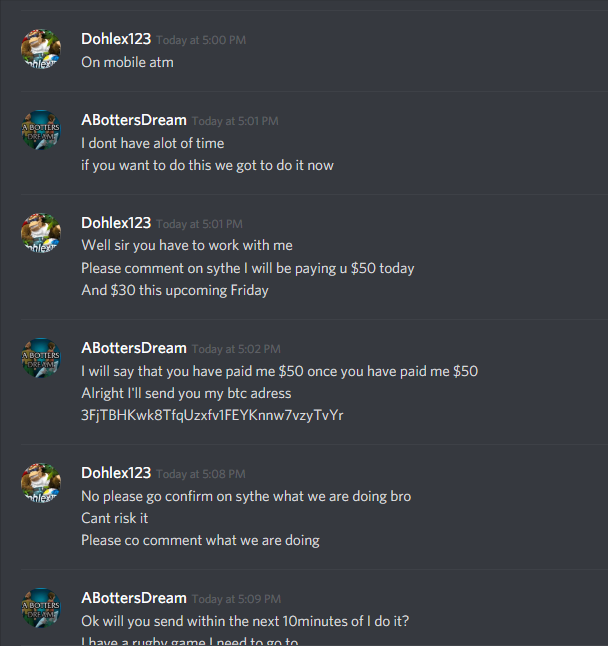Screen dimensions: 608x646
Task: Open ABottersDream's avatar at the 5:09 PM message
Action: (x=41, y=608)
